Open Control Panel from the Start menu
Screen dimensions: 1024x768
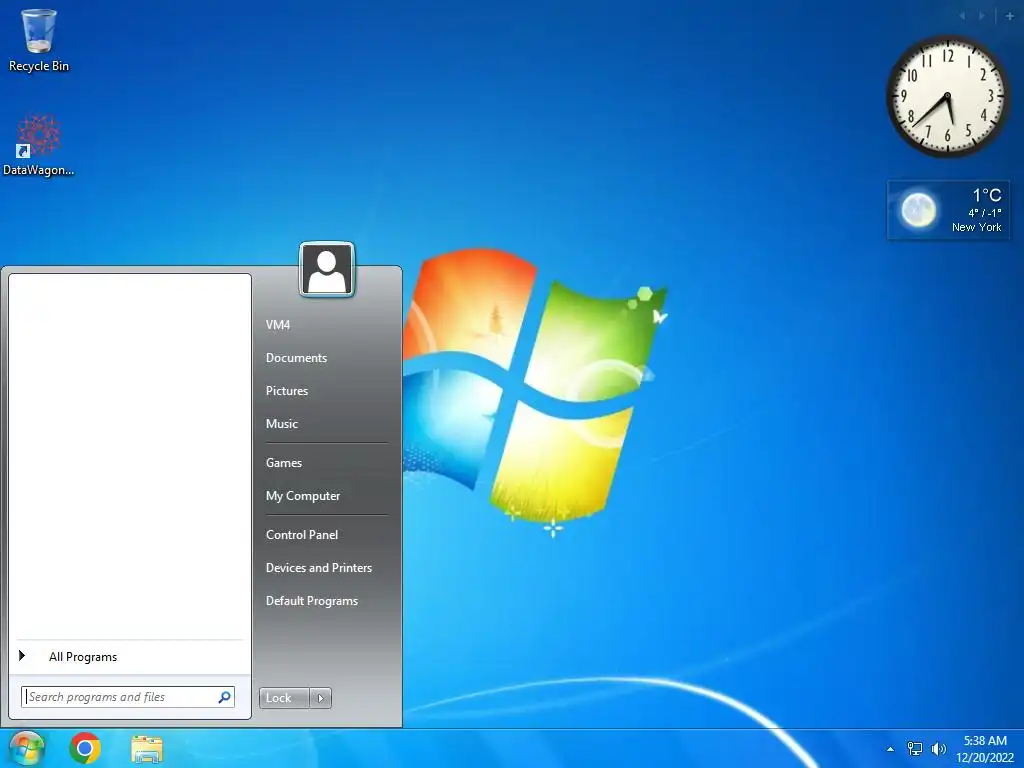click(302, 535)
